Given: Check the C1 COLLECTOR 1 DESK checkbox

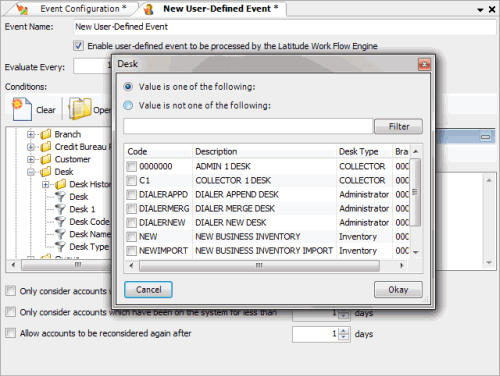Looking at the screenshot, I should [132, 180].
